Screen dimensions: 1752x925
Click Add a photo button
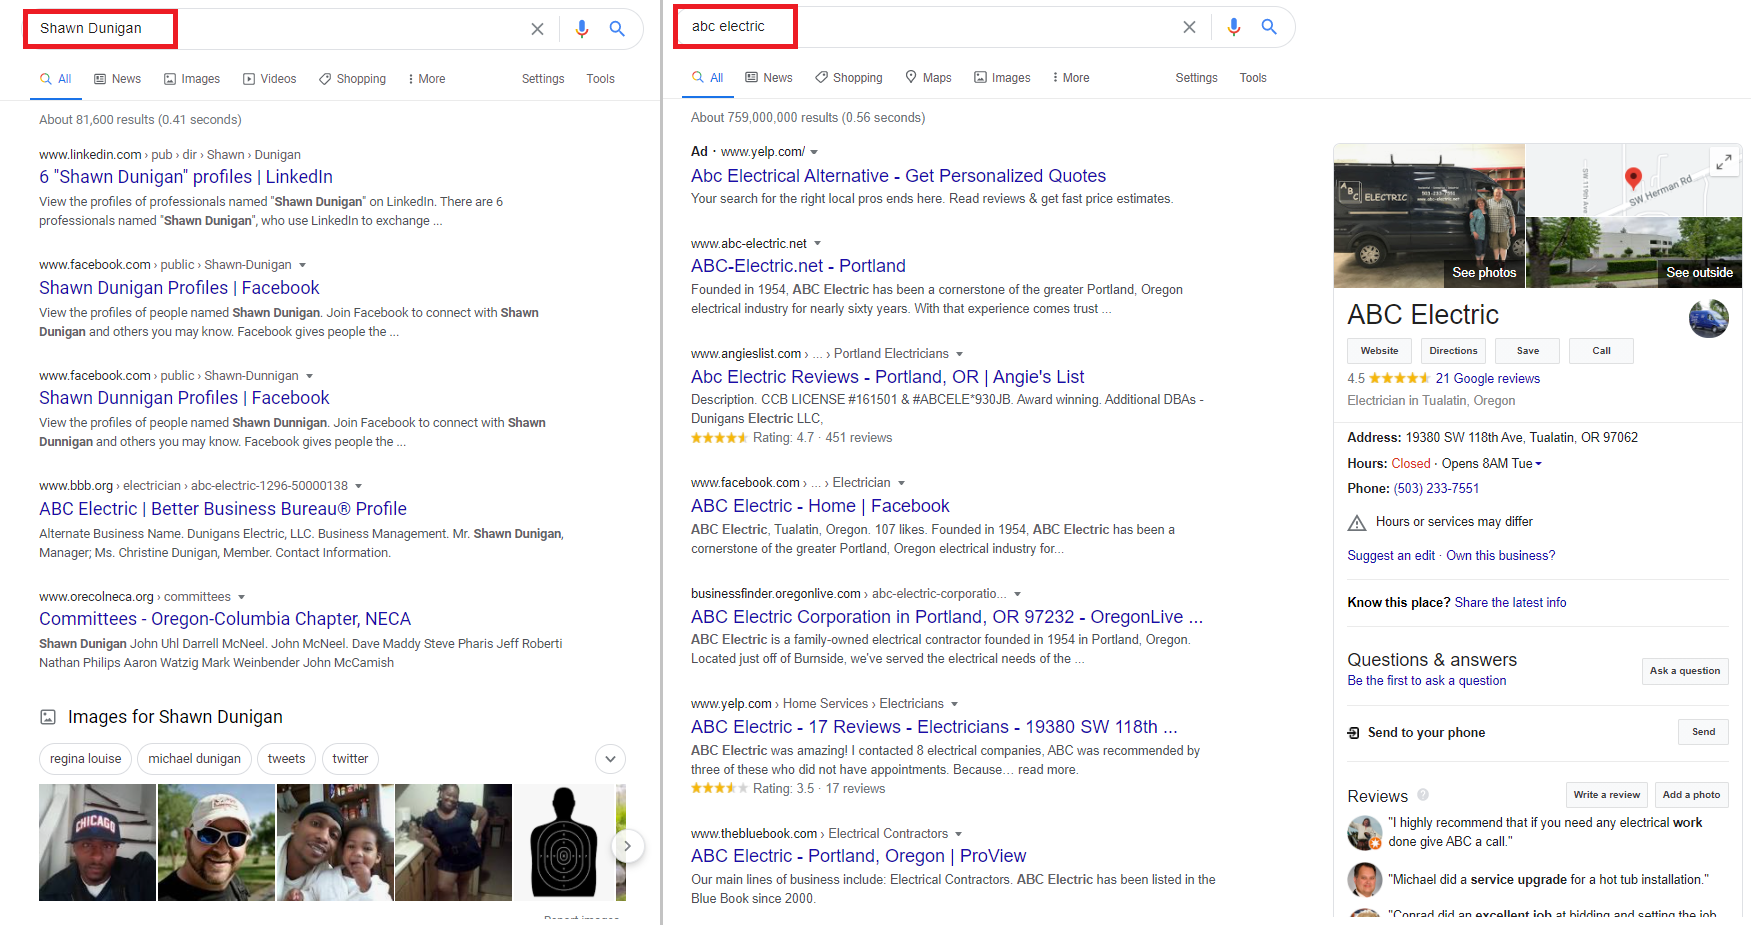1691,795
